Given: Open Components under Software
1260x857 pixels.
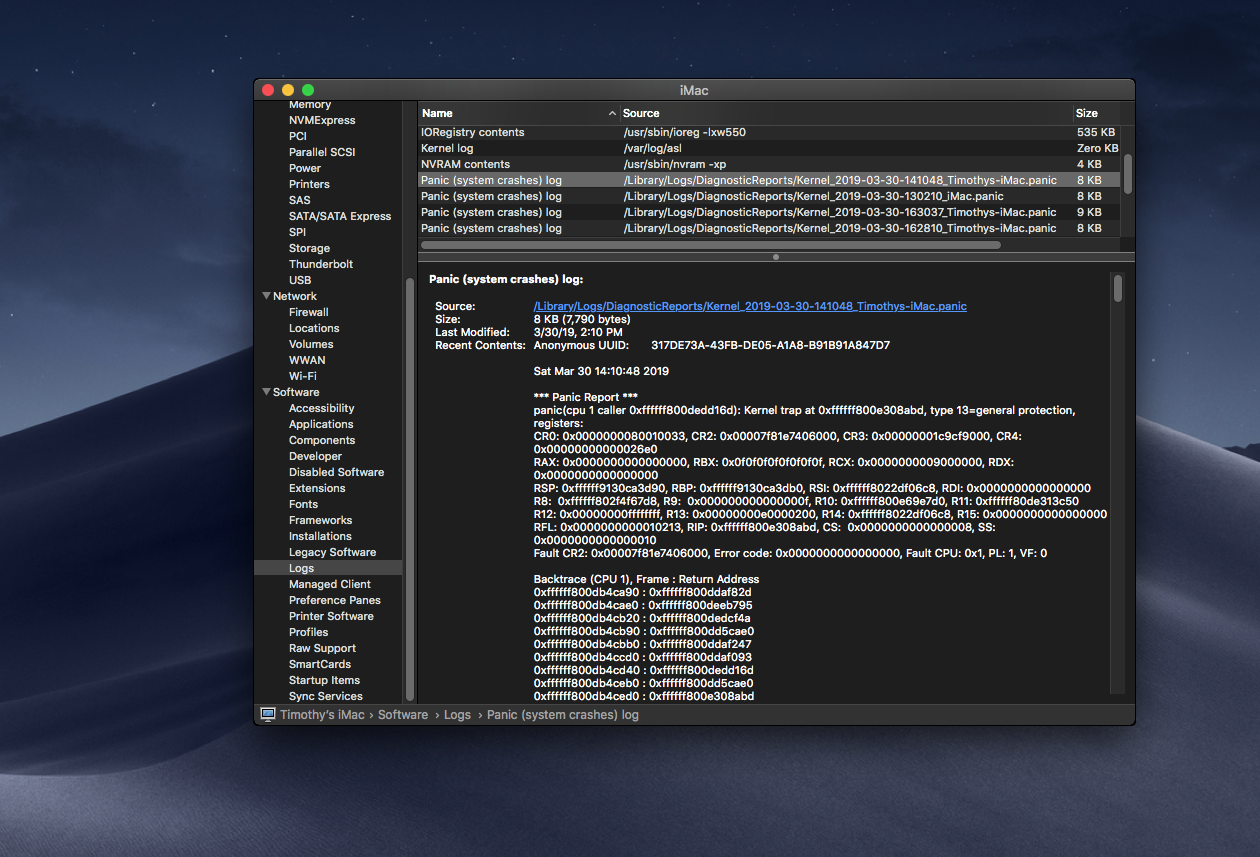Looking at the screenshot, I should [322, 440].
